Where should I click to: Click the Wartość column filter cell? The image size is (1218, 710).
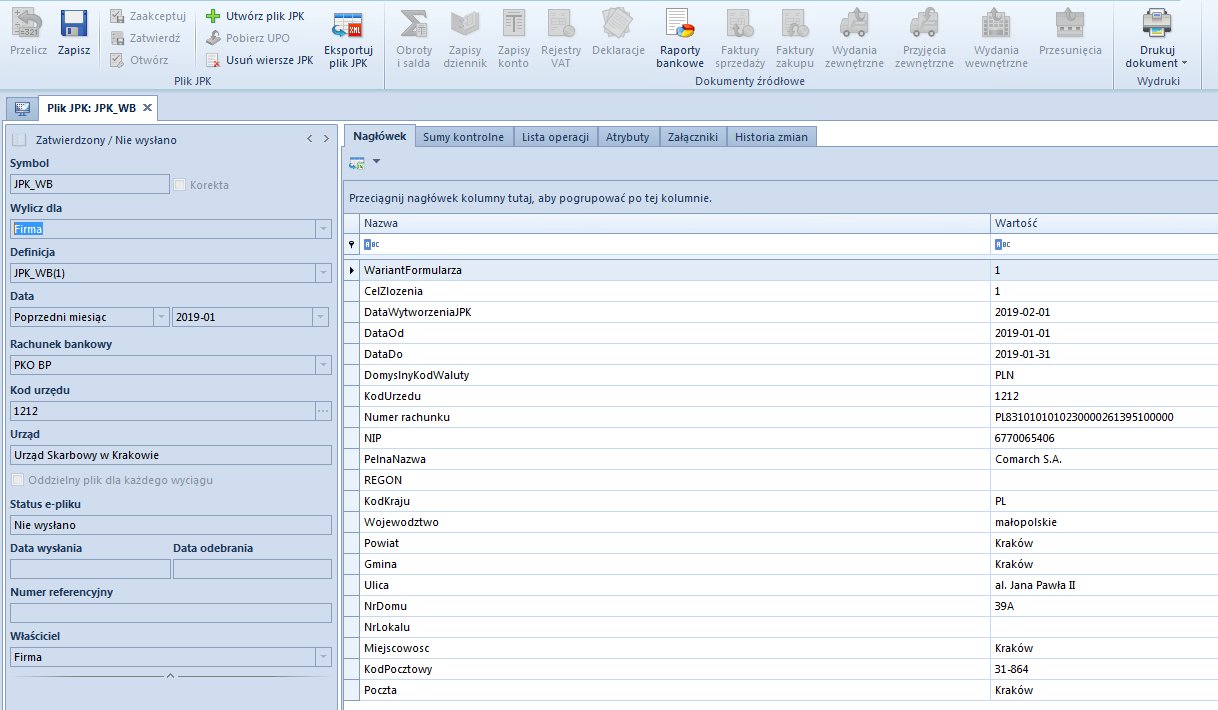click(x=1104, y=244)
